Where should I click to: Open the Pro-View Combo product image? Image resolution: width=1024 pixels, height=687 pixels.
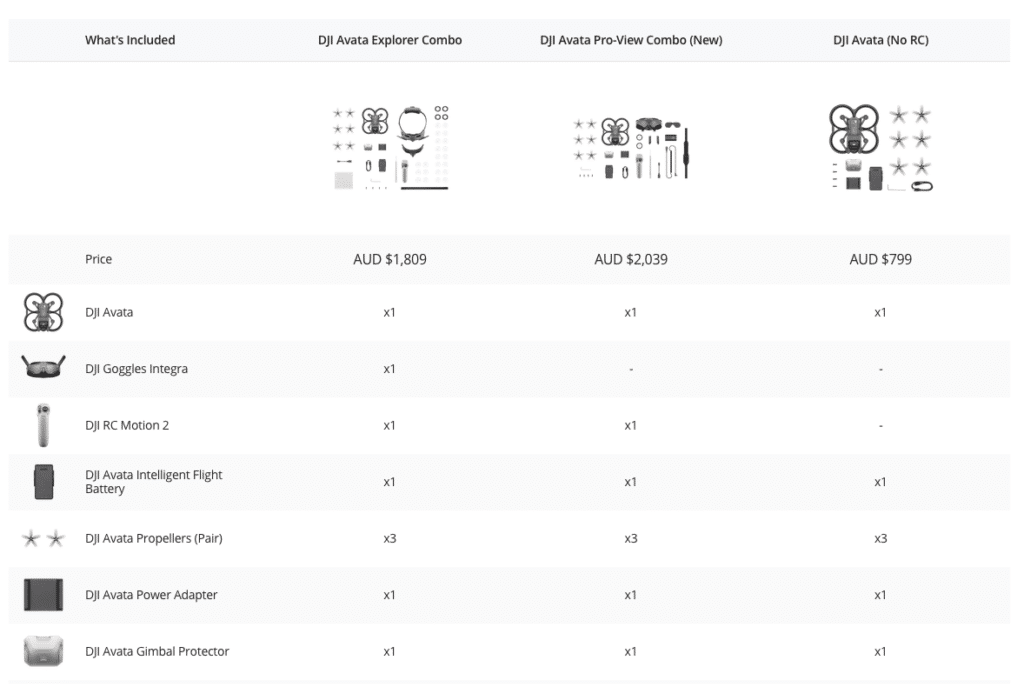[631, 147]
